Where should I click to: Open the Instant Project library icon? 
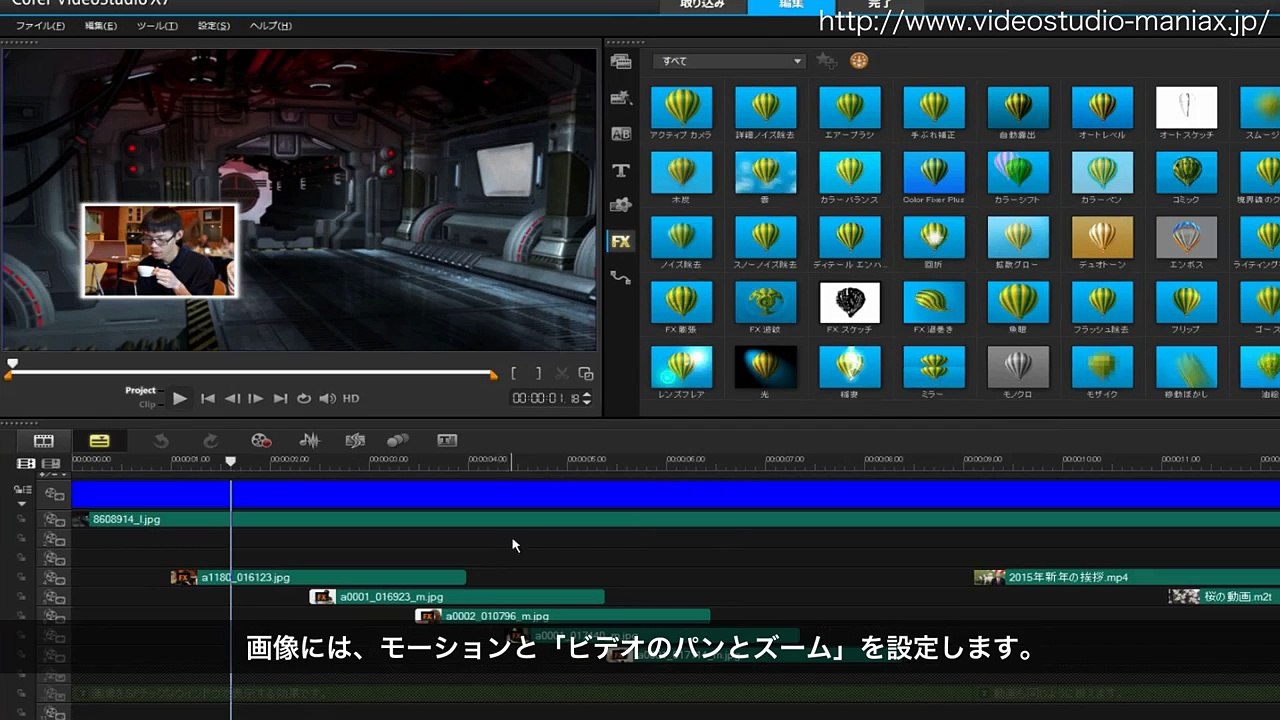pyautogui.click(x=621, y=98)
